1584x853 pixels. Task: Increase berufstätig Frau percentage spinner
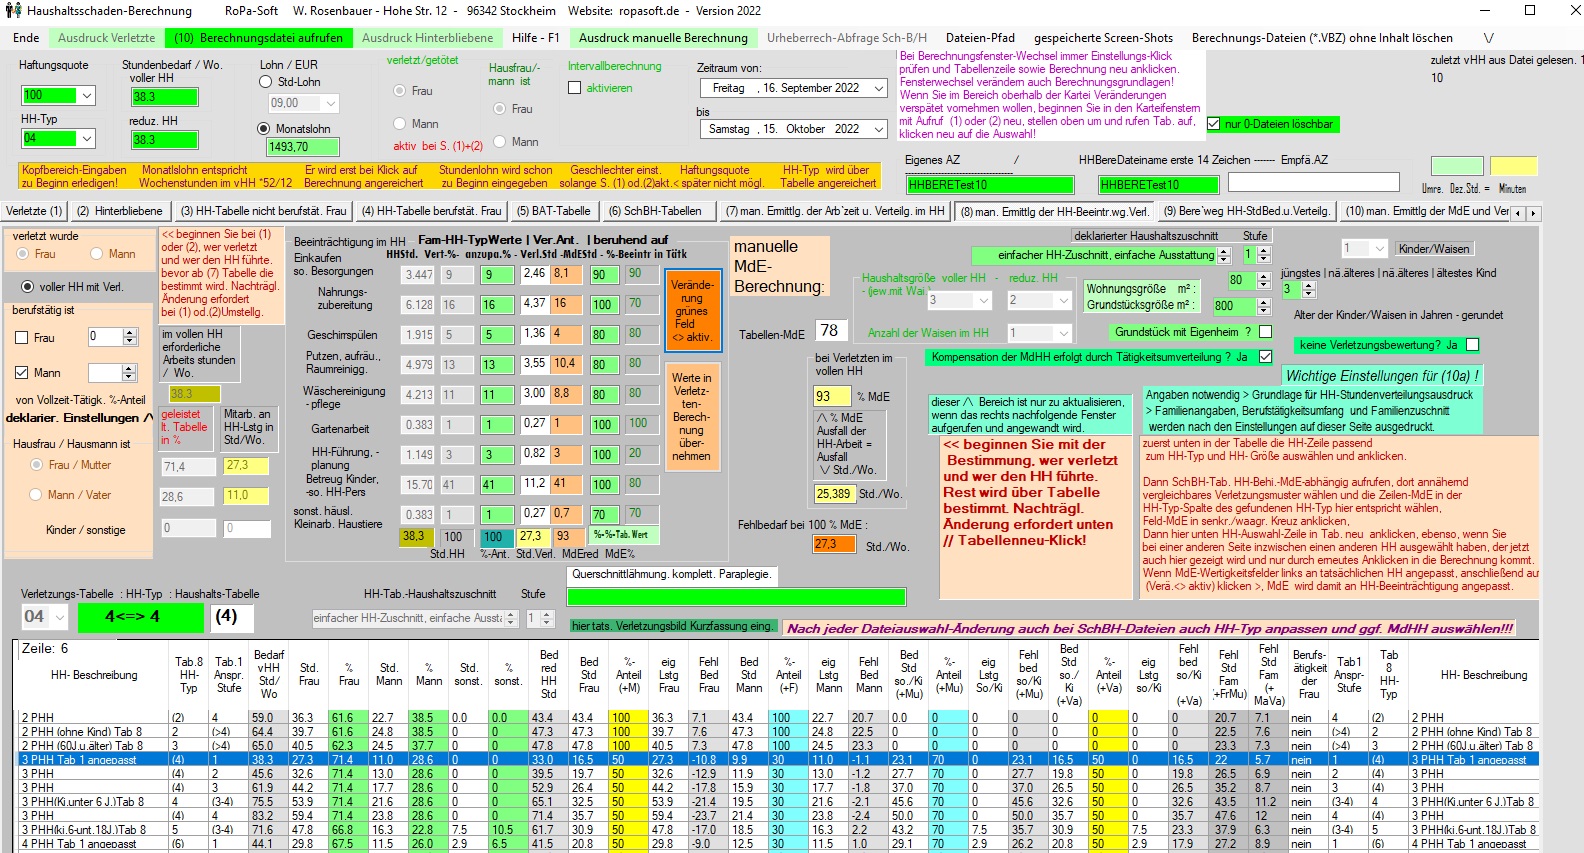click(129, 333)
